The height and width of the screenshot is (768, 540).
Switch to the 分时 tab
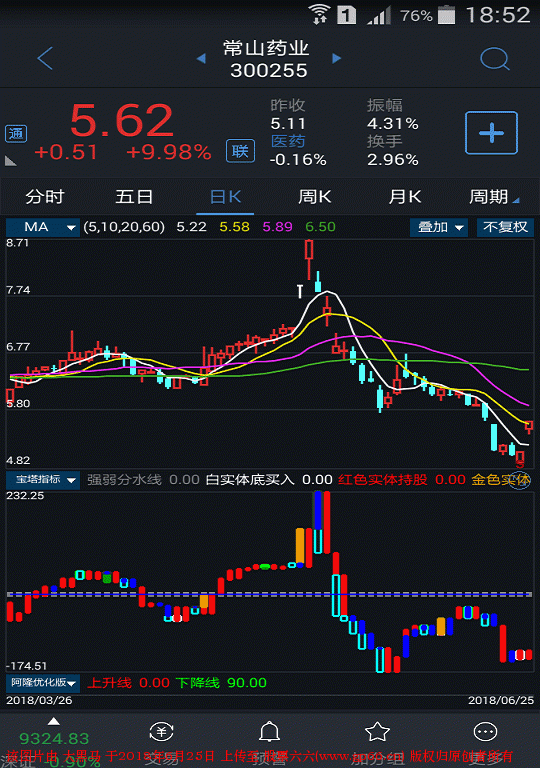tap(45, 197)
